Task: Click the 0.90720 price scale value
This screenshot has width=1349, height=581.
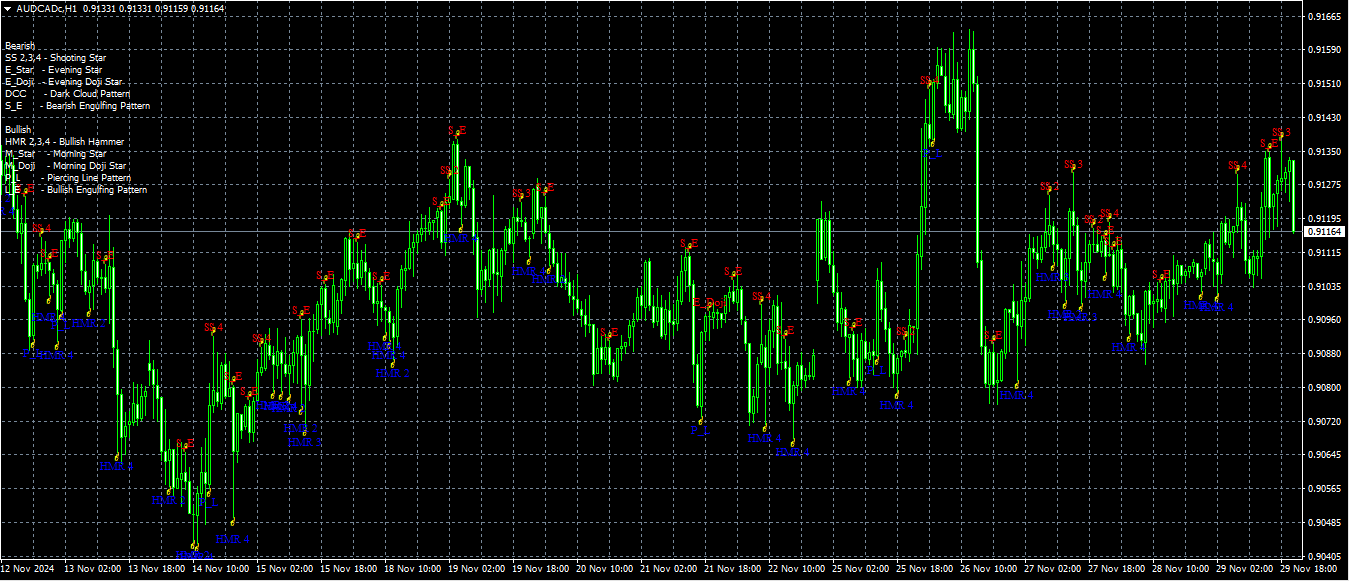Action: coord(1324,422)
